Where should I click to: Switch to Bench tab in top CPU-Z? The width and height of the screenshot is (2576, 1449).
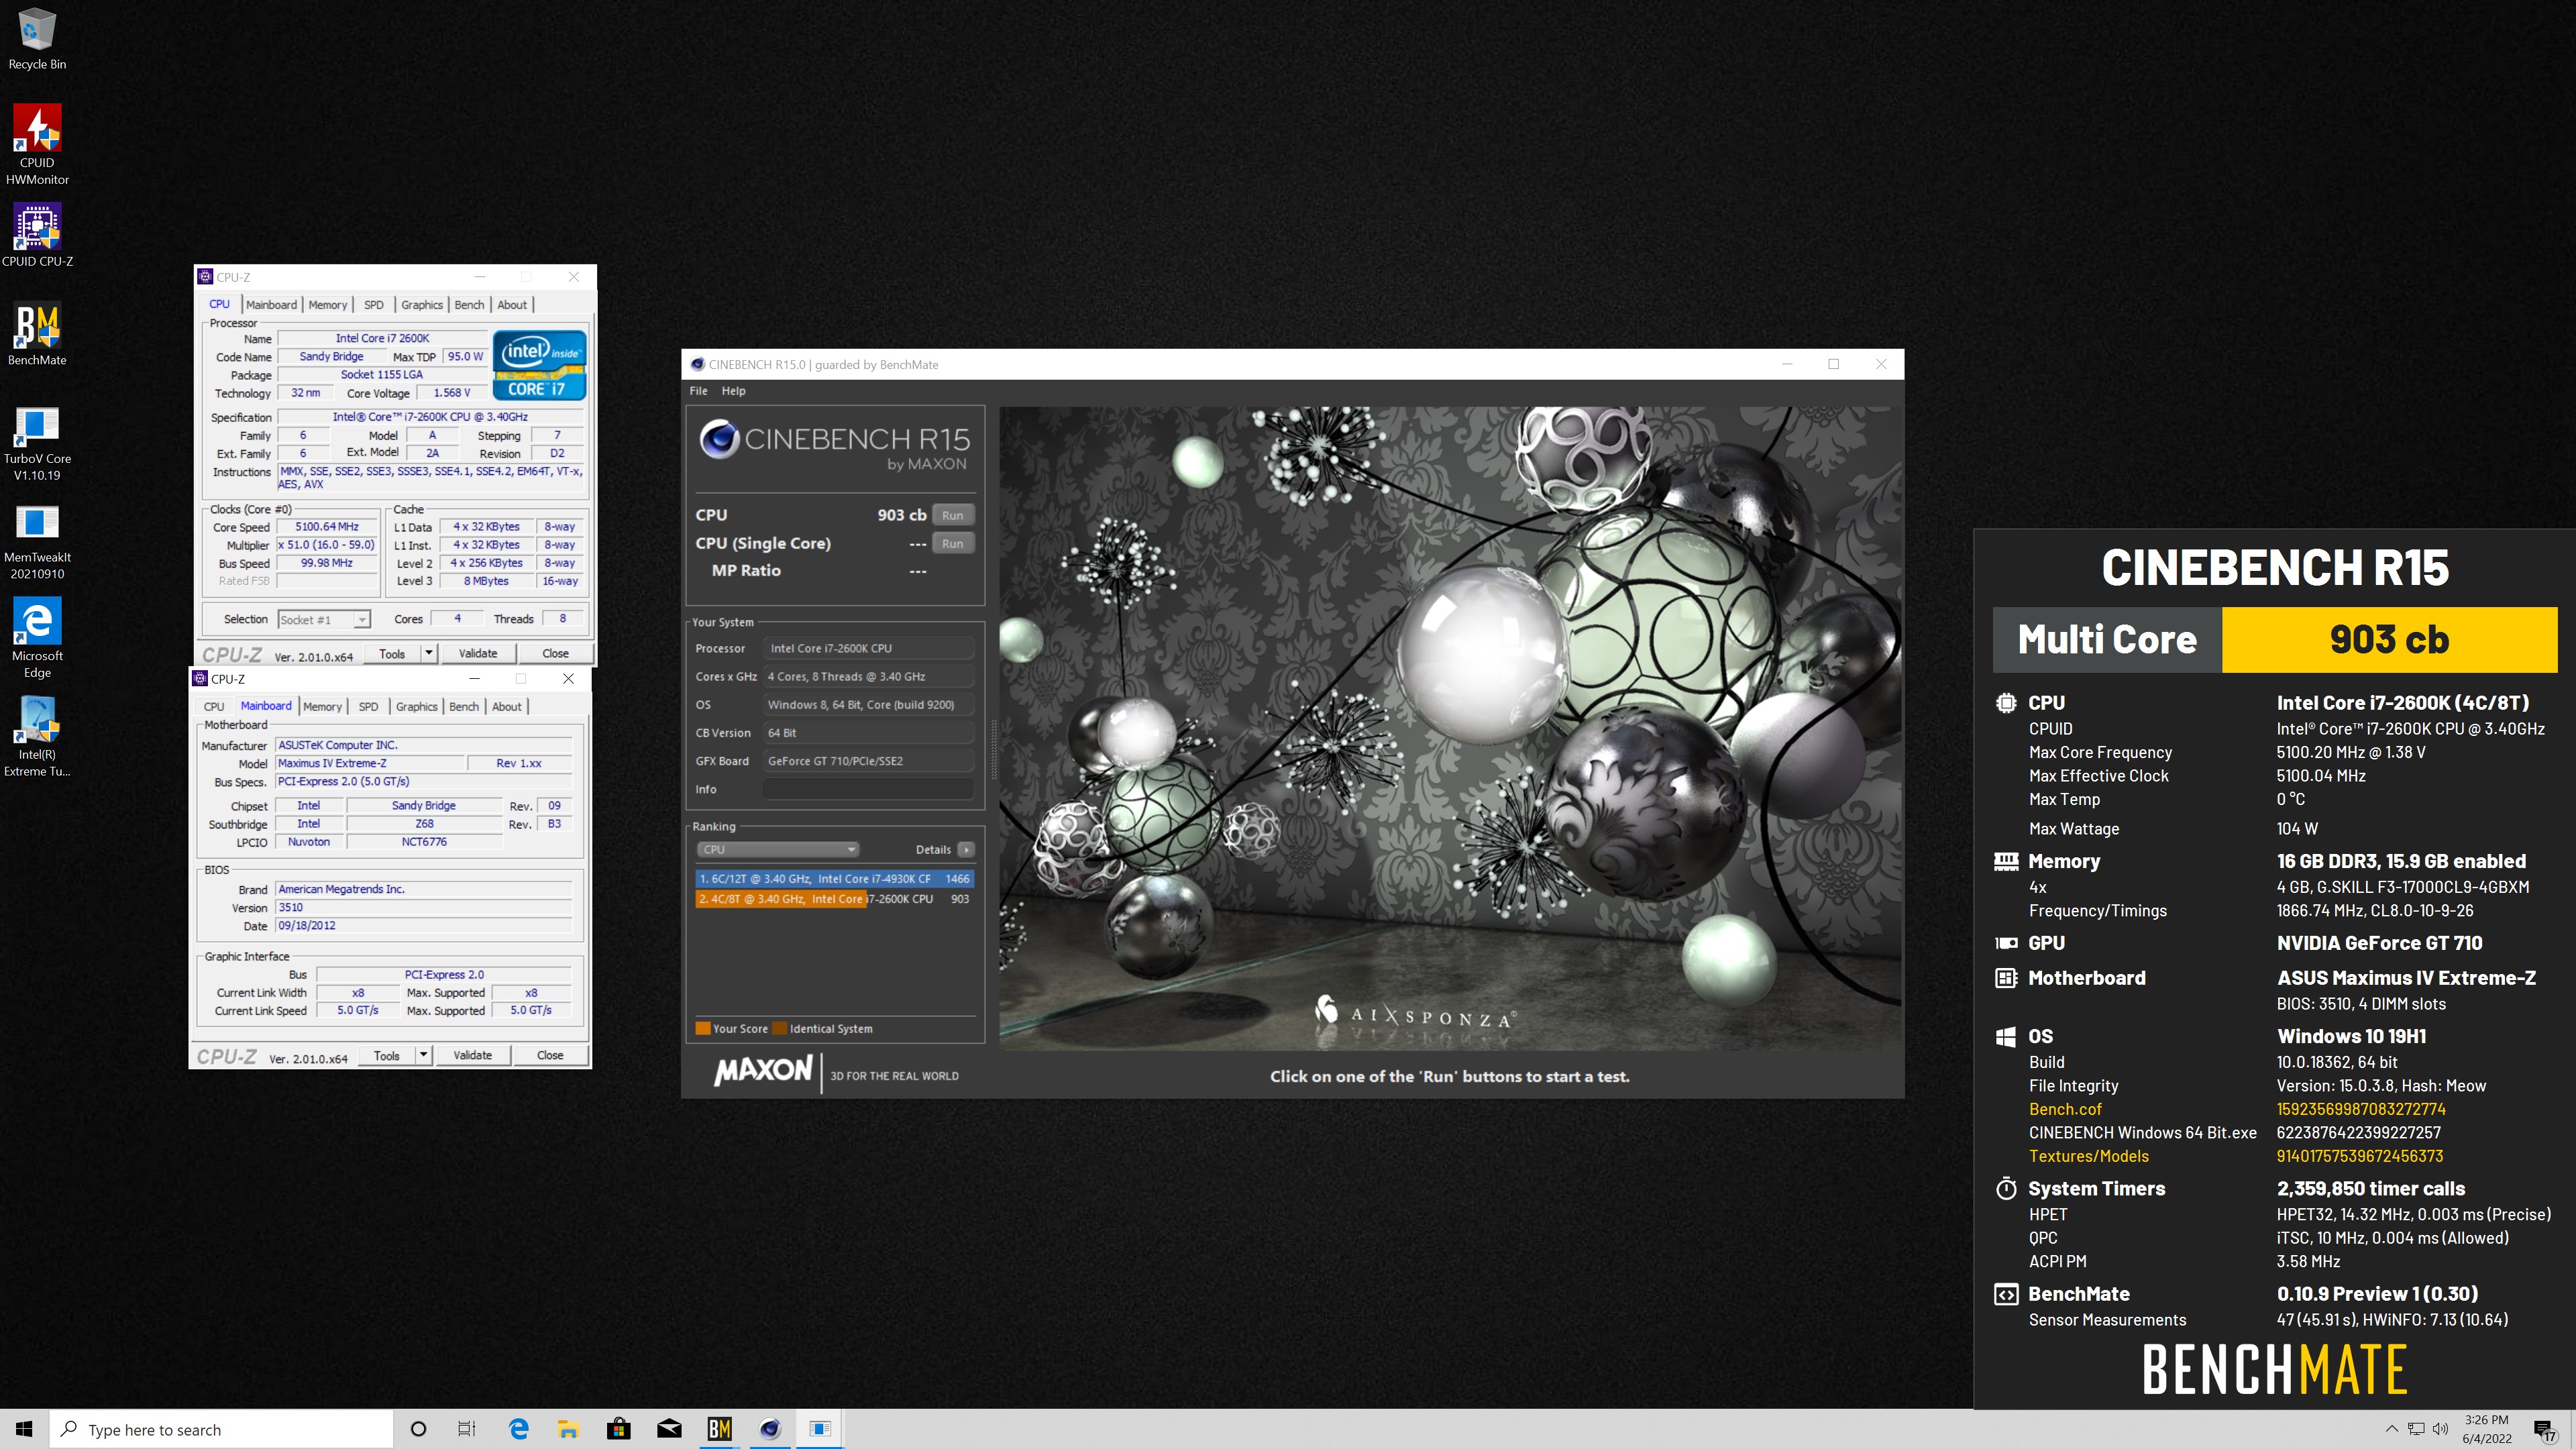coord(469,305)
